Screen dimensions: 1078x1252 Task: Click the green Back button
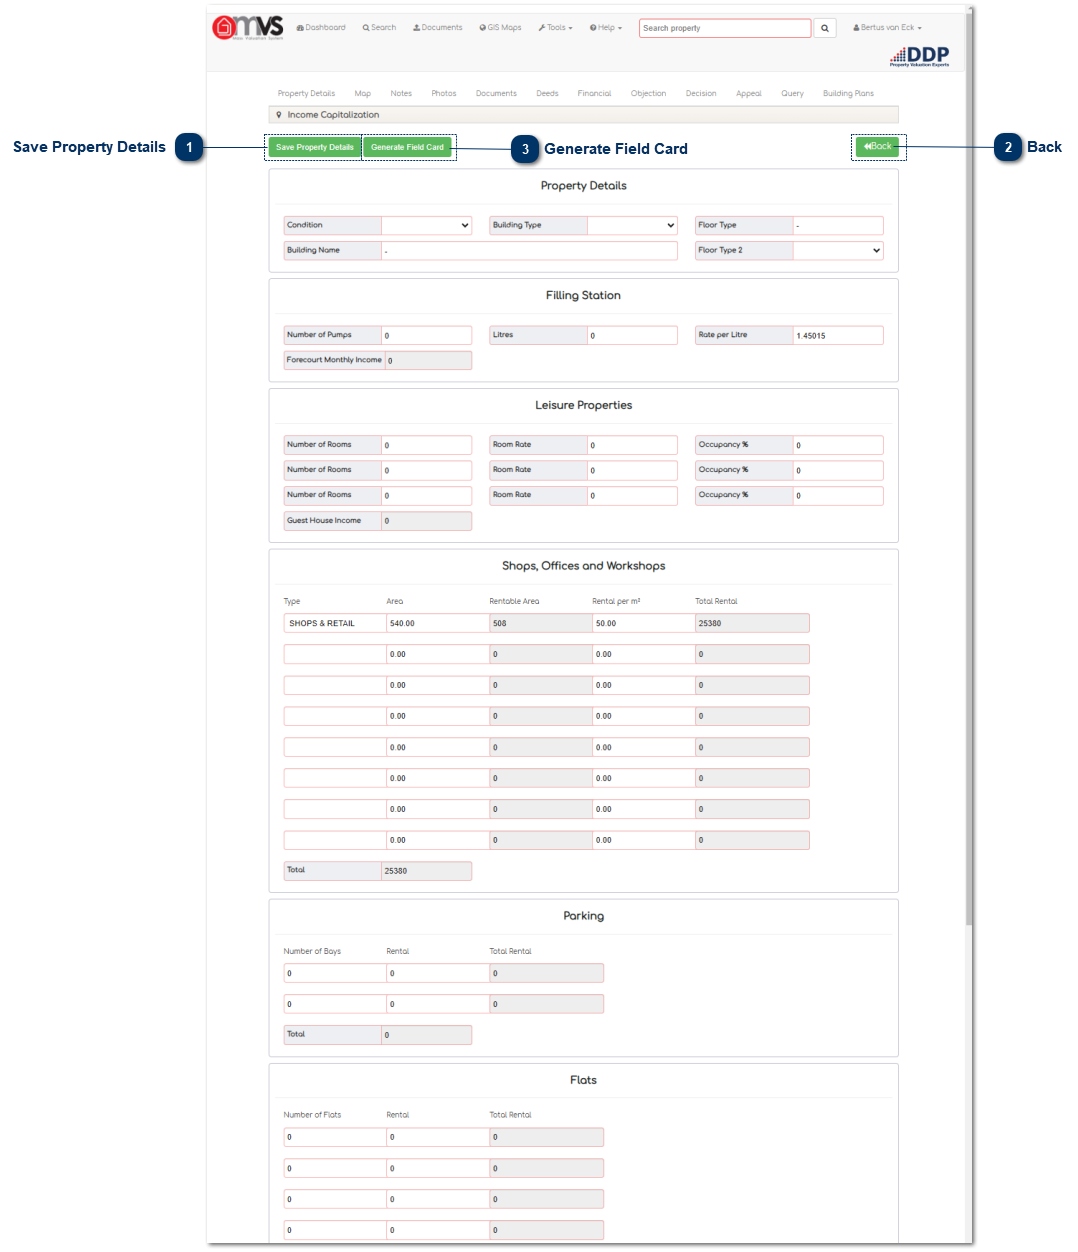point(877,146)
